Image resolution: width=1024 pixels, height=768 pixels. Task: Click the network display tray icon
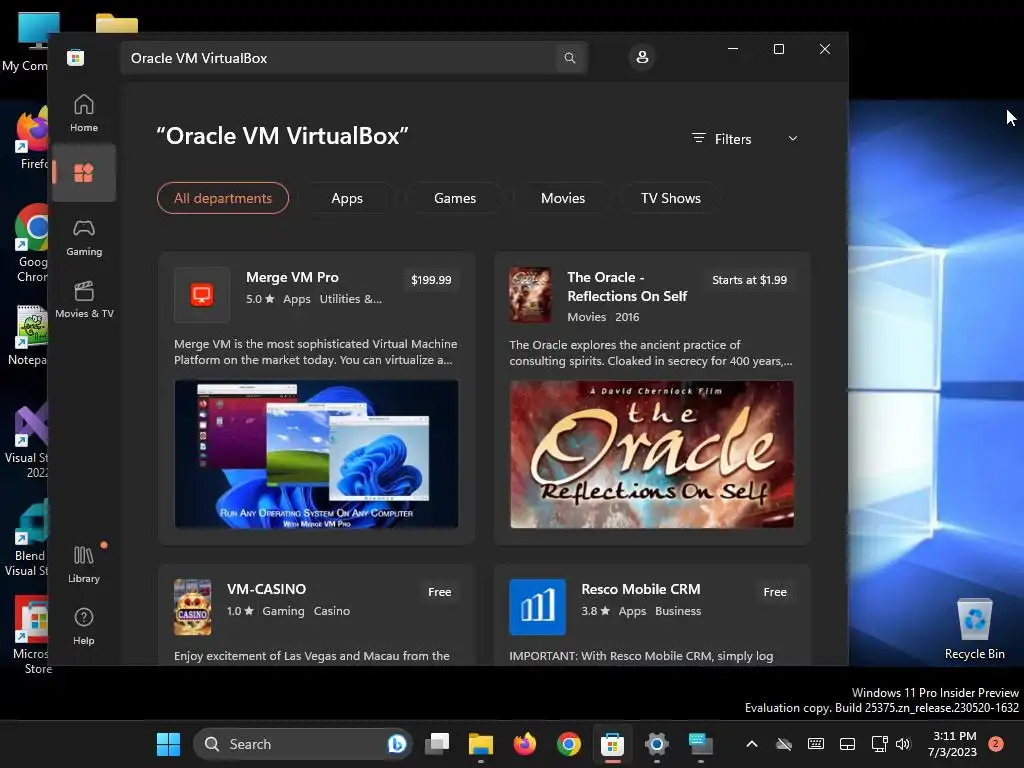[x=879, y=744]
